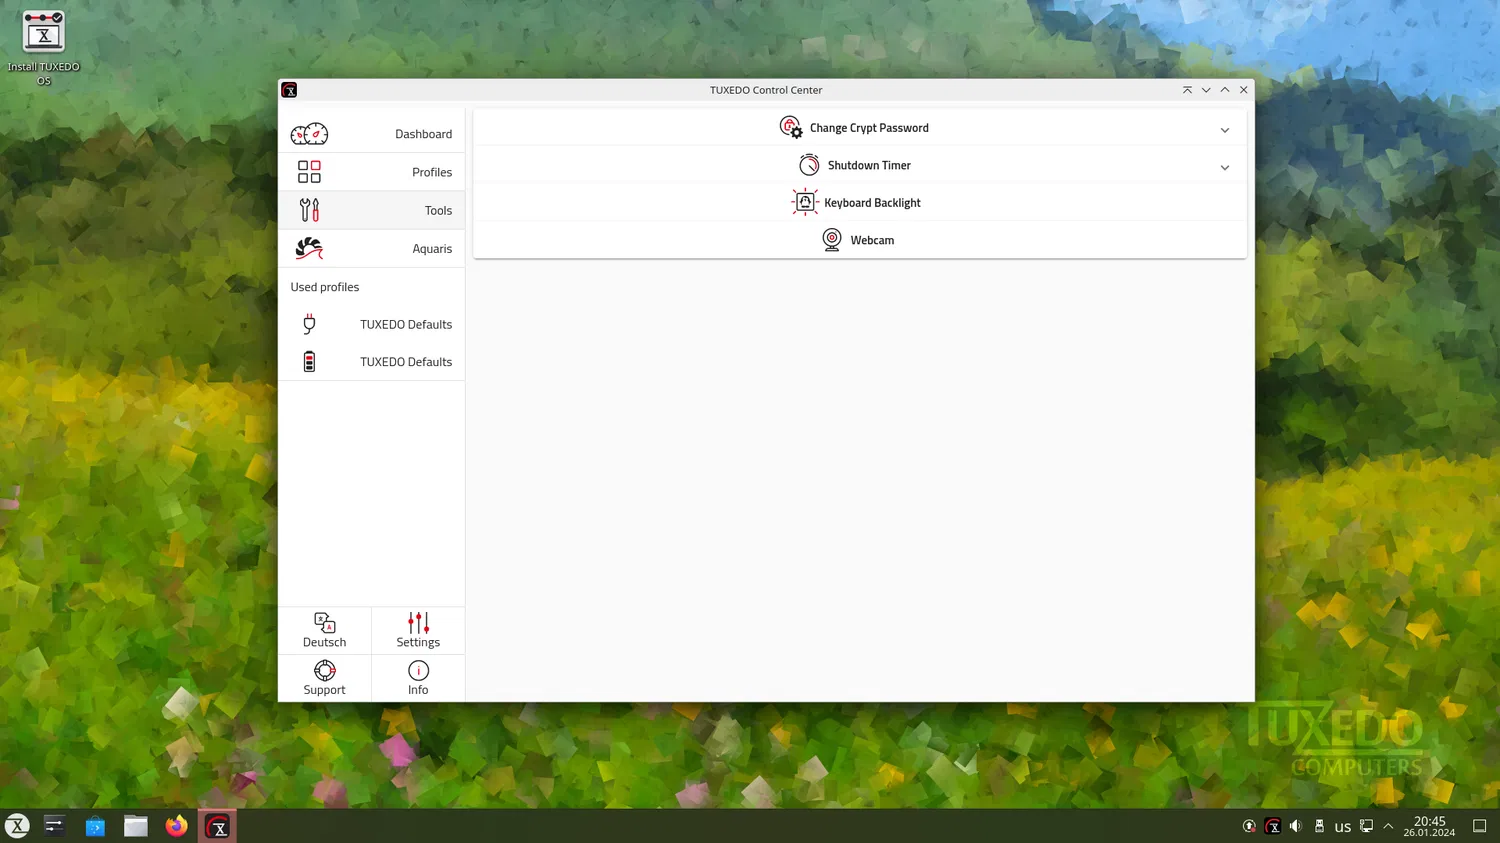Open the Support page label

pyautogui.click(x=325, y=690)
